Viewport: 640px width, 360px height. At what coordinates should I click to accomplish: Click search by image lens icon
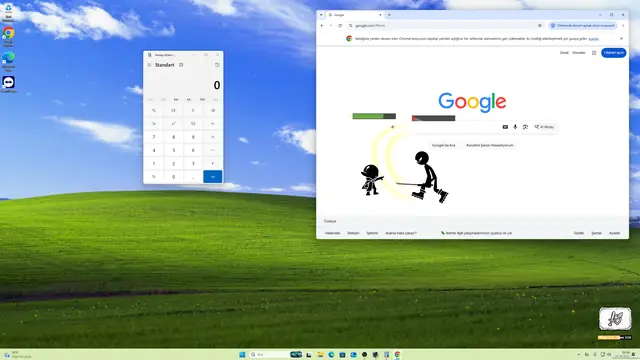coord(525,127)
